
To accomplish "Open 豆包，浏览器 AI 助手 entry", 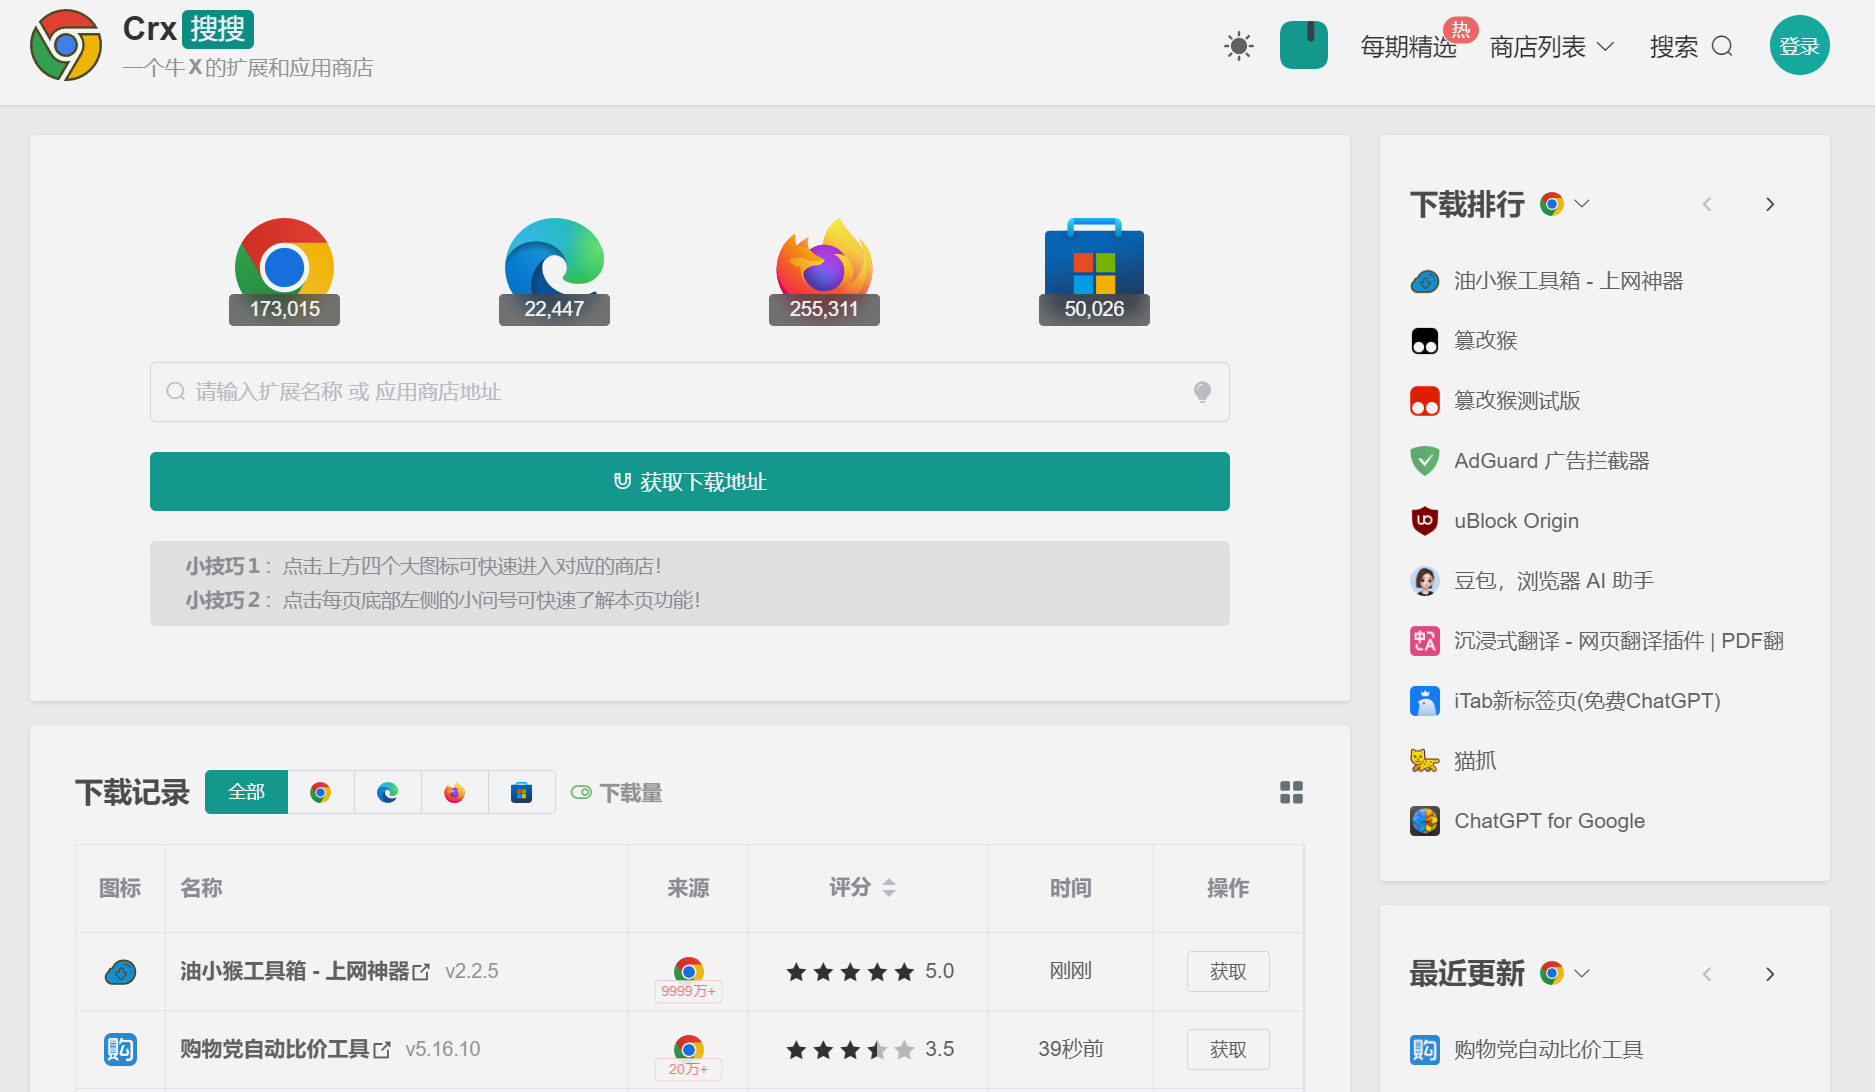I will 1554,581.
